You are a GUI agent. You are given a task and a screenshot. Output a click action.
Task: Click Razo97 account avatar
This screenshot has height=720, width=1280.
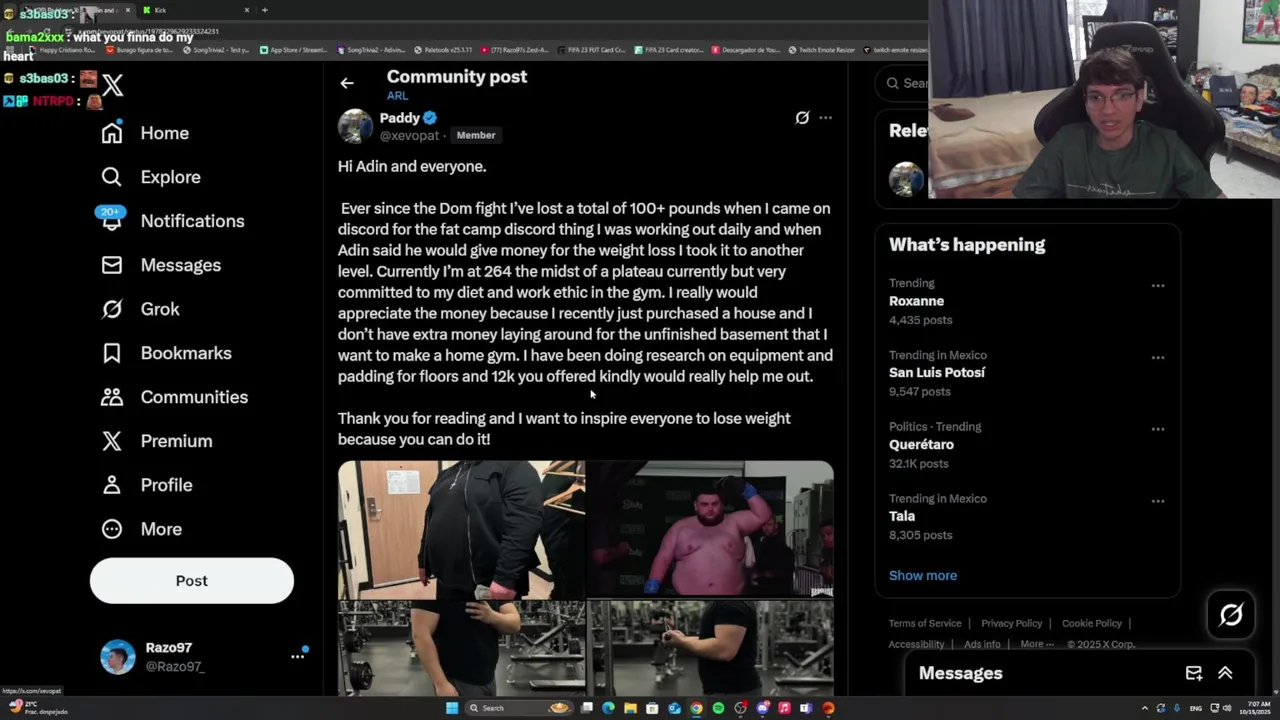[118, 657]
